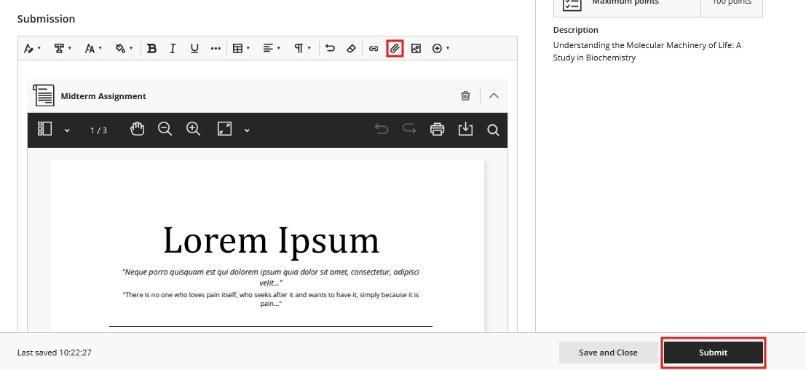This screenshot has height=370, width=806.
Task: Delete the Midterm Assignment attachment
Action: (x=466, y=96)
